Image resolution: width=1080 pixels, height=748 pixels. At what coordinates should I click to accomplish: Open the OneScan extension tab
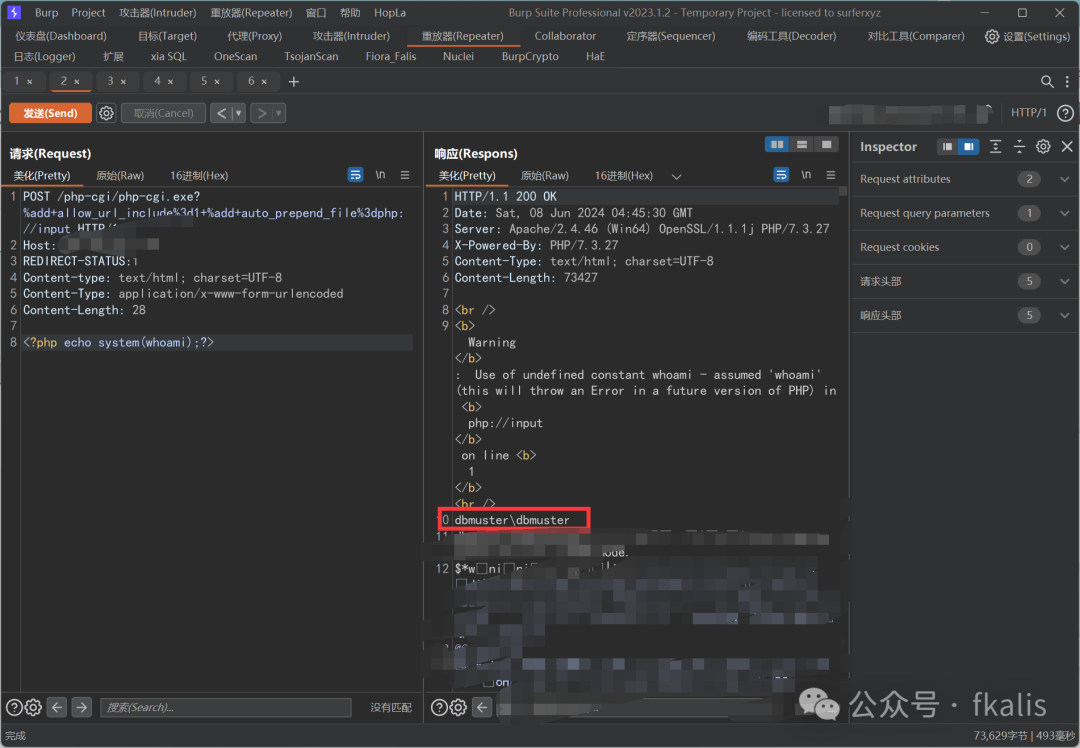pyautogui.click(x=236, y=56)
